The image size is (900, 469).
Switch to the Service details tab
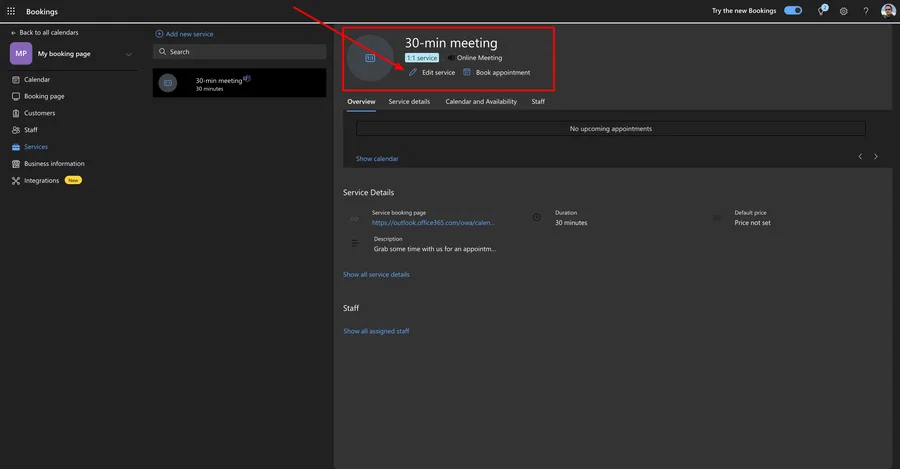[409, 102]
